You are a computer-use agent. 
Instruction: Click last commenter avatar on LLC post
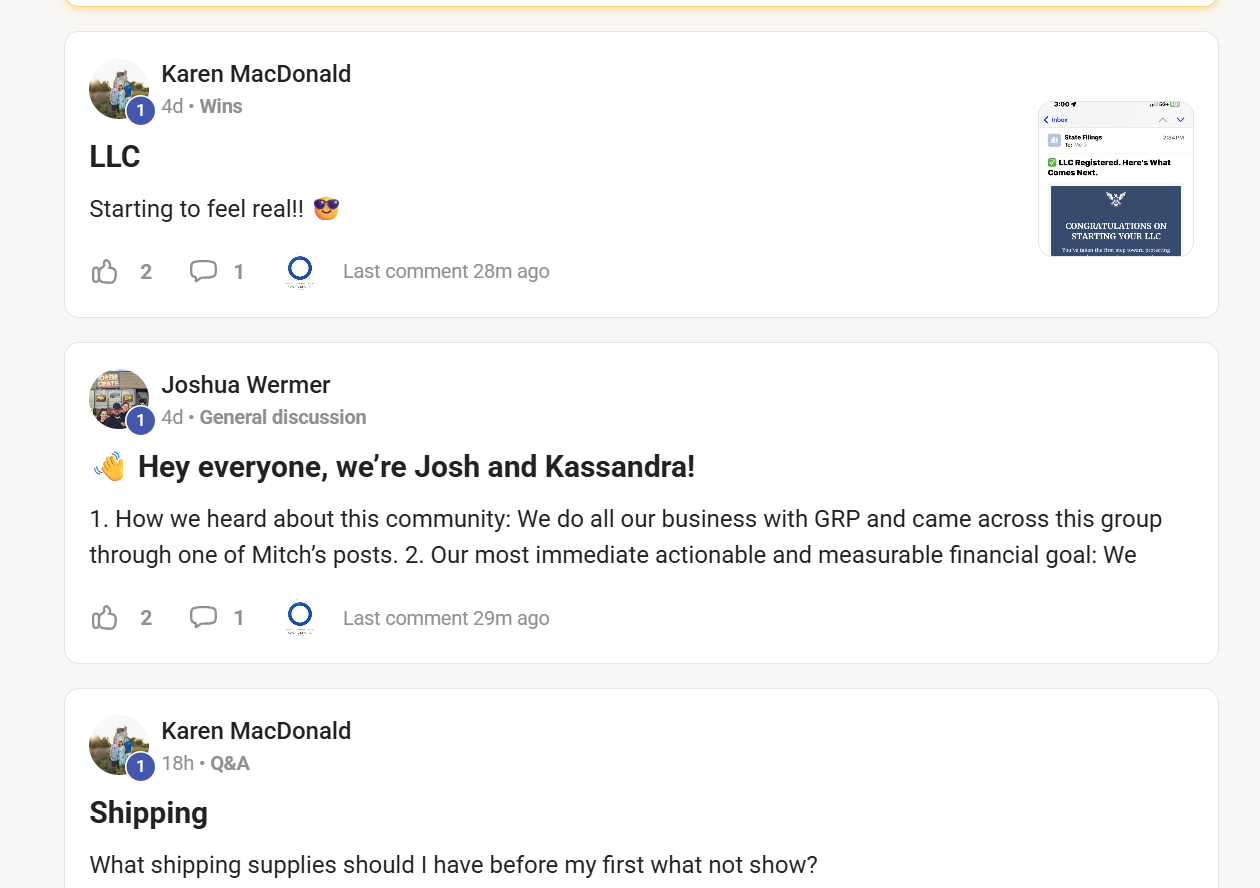tap(300, 271)
